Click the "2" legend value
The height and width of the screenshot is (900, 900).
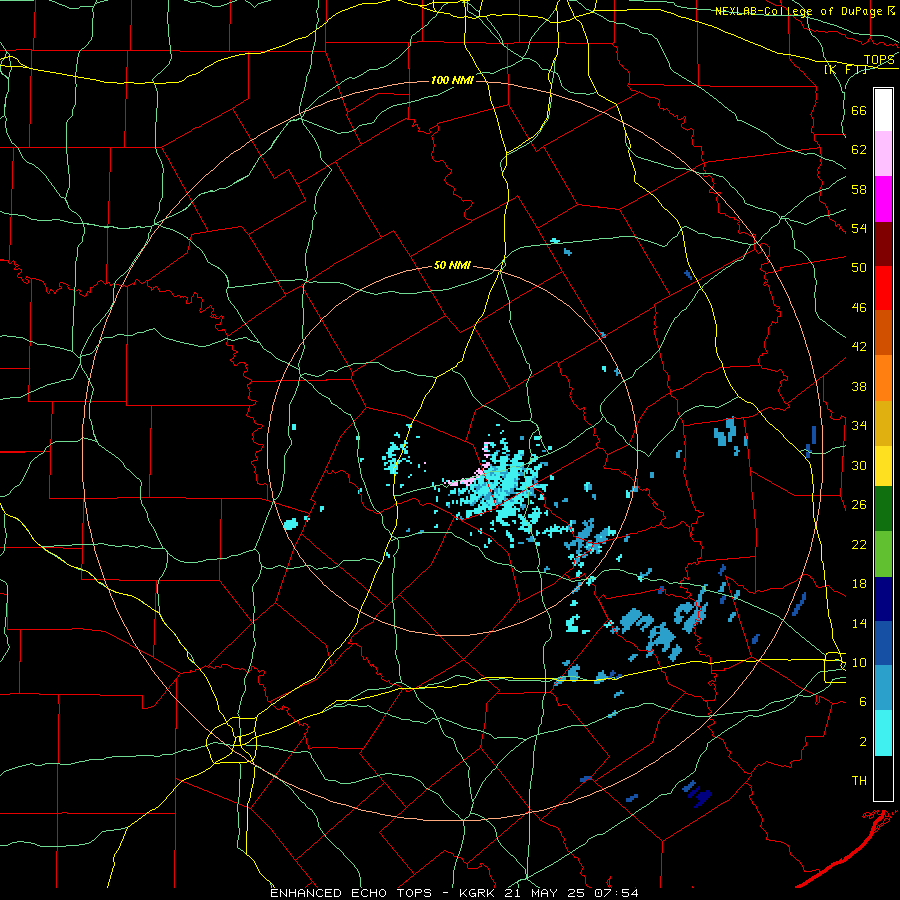[x=863, y=742]
